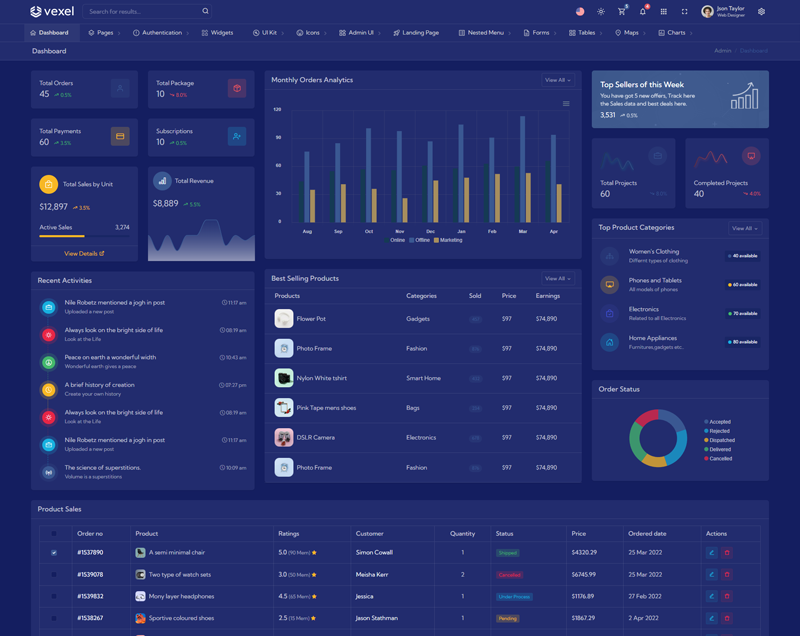Open the Widgets menu item

click(217, 33)
